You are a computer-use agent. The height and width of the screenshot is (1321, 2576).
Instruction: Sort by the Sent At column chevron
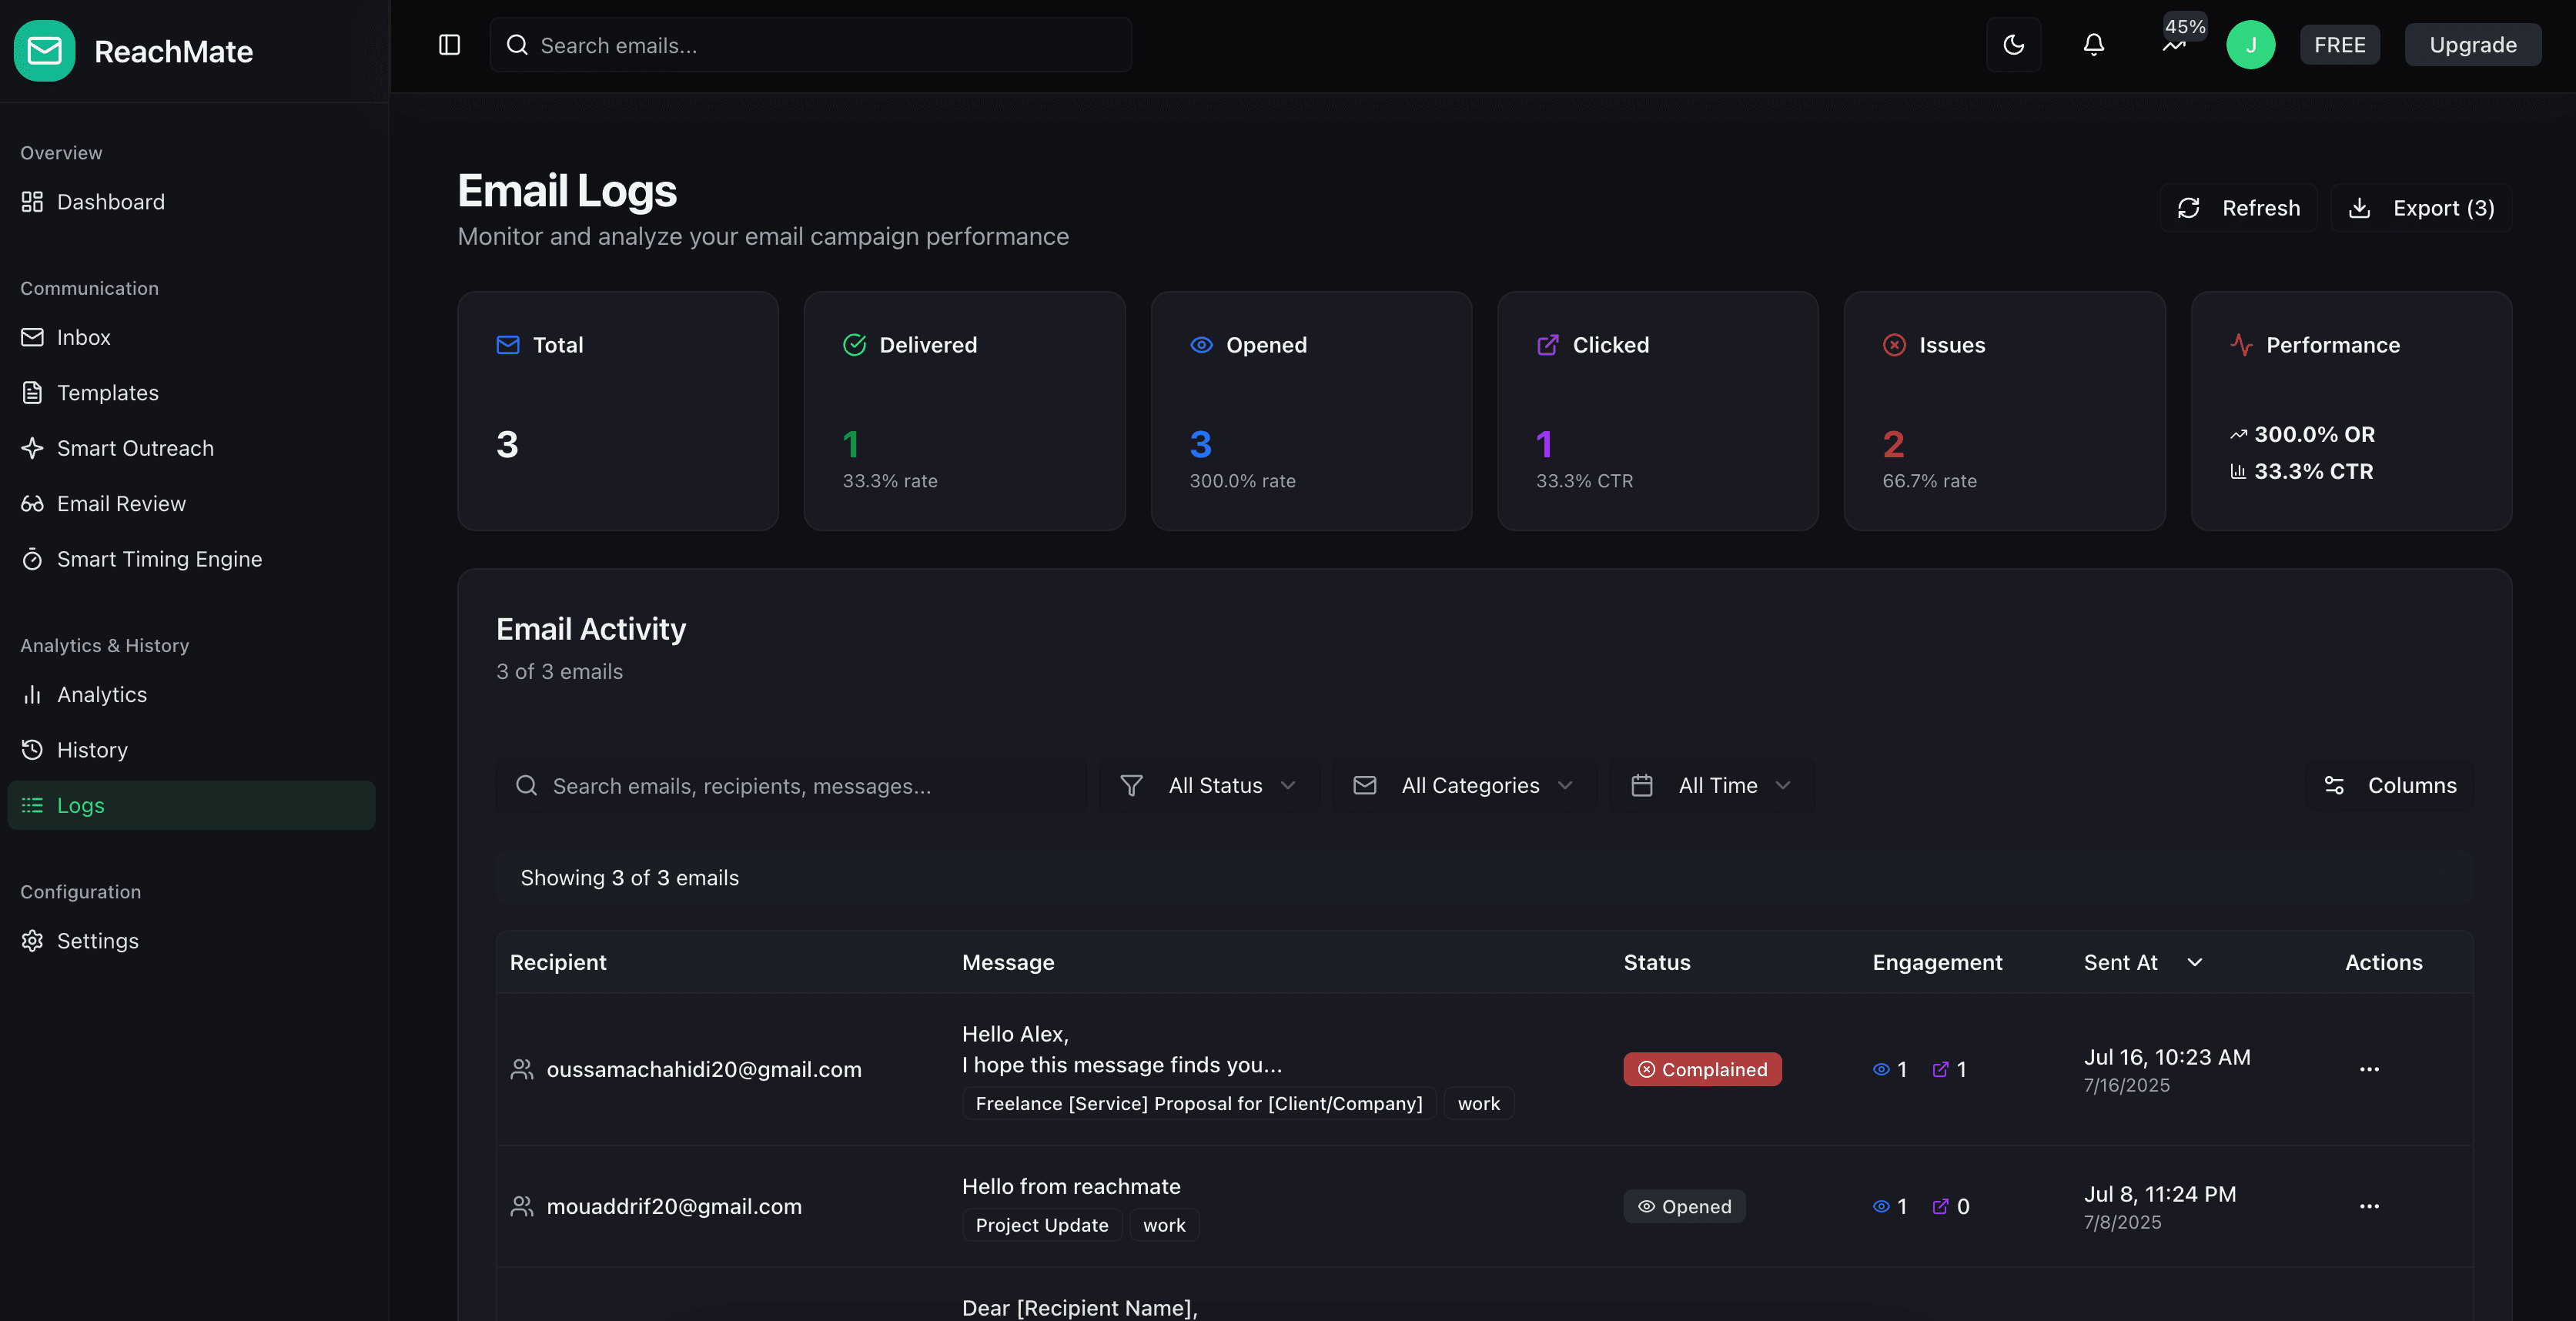pyautogui.click(x=2195, y=963)
